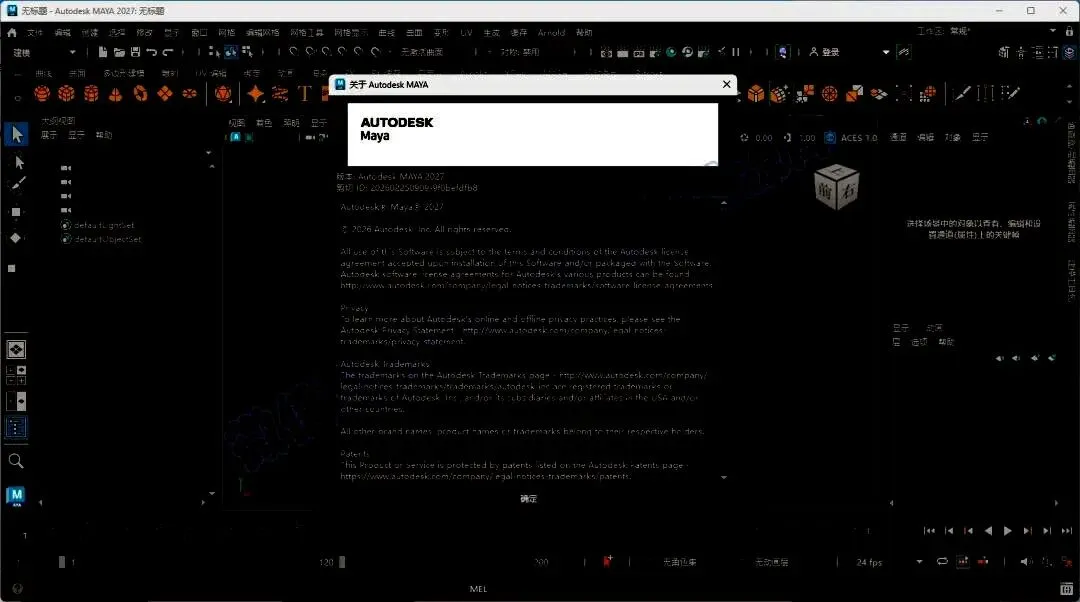Click 确定 in About dialog
1080x602 pixels.
[528, 499]
